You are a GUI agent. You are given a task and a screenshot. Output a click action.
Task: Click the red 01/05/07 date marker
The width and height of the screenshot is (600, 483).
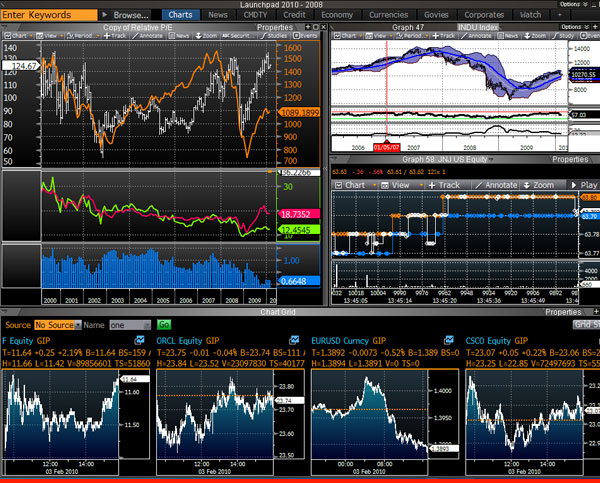pyautogui.click(x=387, y=147)
